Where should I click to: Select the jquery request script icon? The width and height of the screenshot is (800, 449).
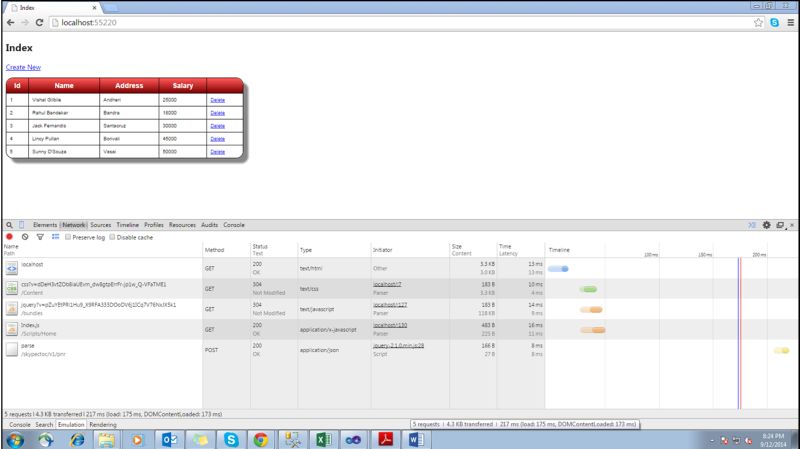click(11, 309)
